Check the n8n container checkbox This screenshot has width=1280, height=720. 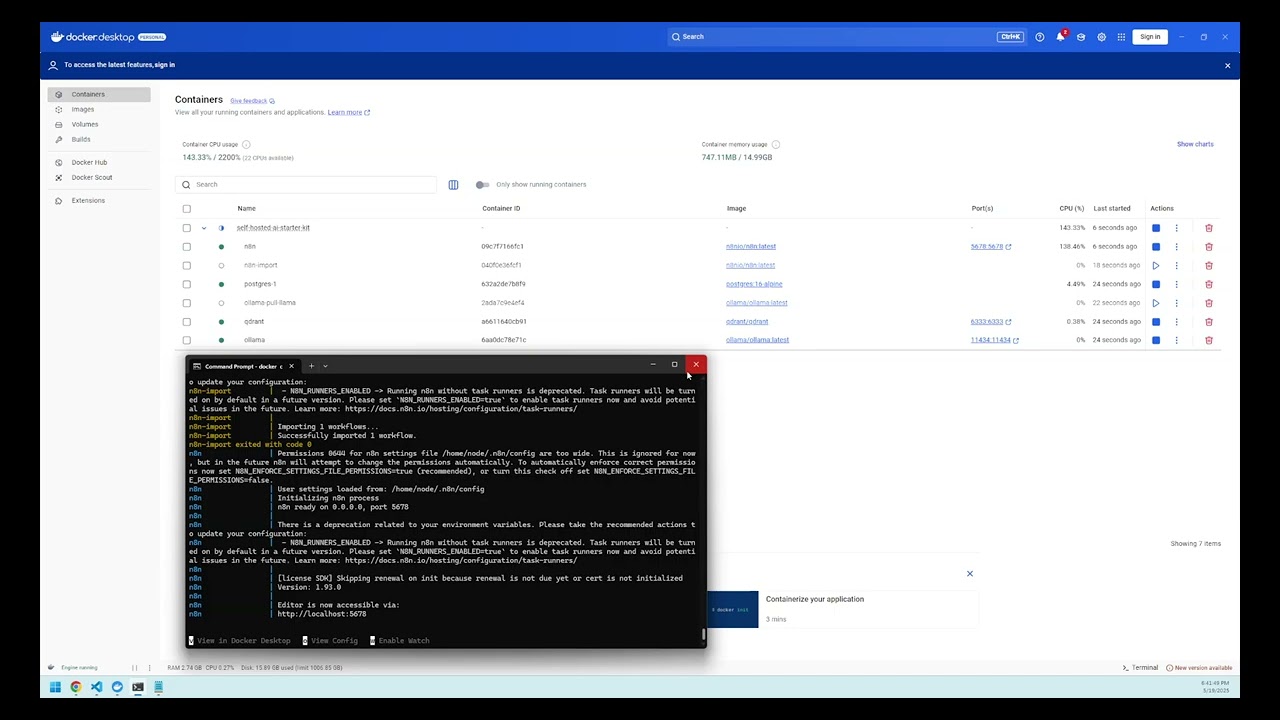[x=186, y=246]
